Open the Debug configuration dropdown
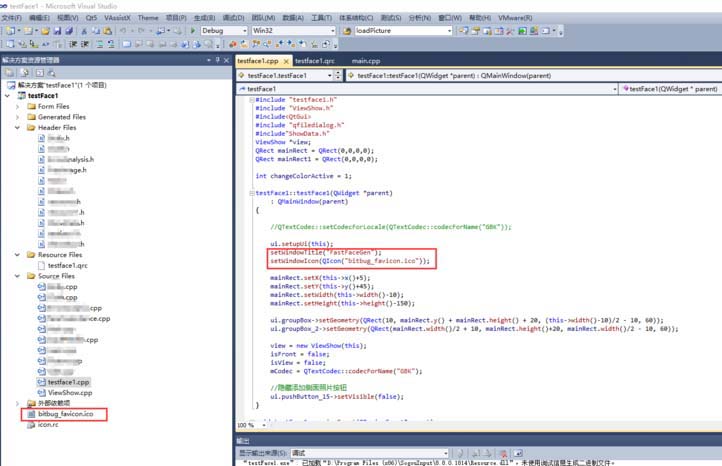Image resolution: width=722 pixels, height=466 pixels. tap(224, 31)
